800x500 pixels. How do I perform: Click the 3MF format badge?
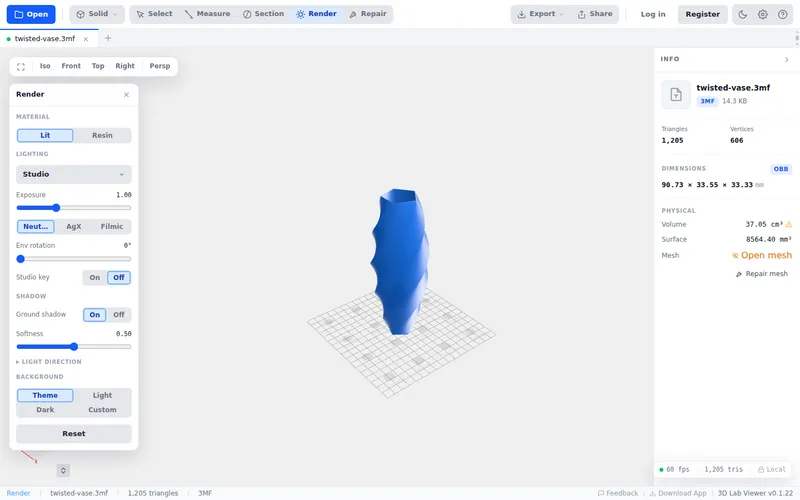click(707, 101)
